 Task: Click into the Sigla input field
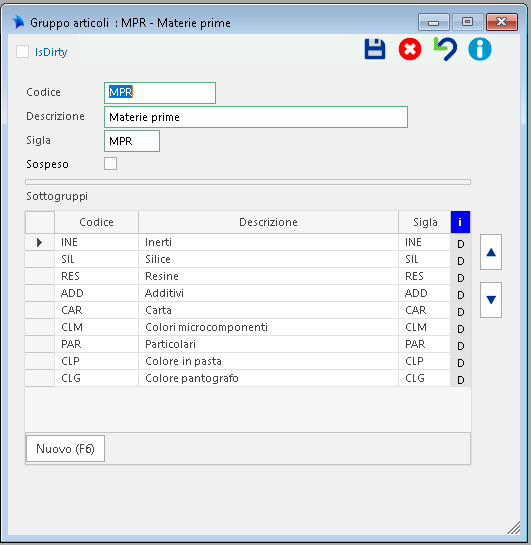pyautogui.click(x=132, y=141)
